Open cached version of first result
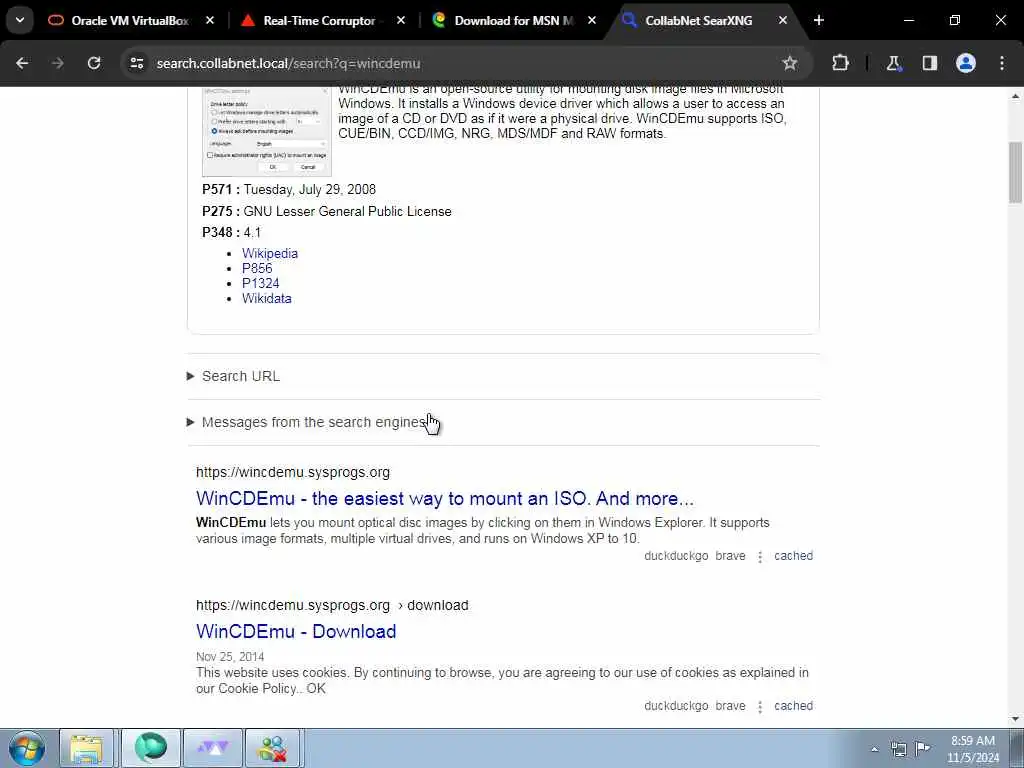1024x768 pixels. (x=793, y=556)
